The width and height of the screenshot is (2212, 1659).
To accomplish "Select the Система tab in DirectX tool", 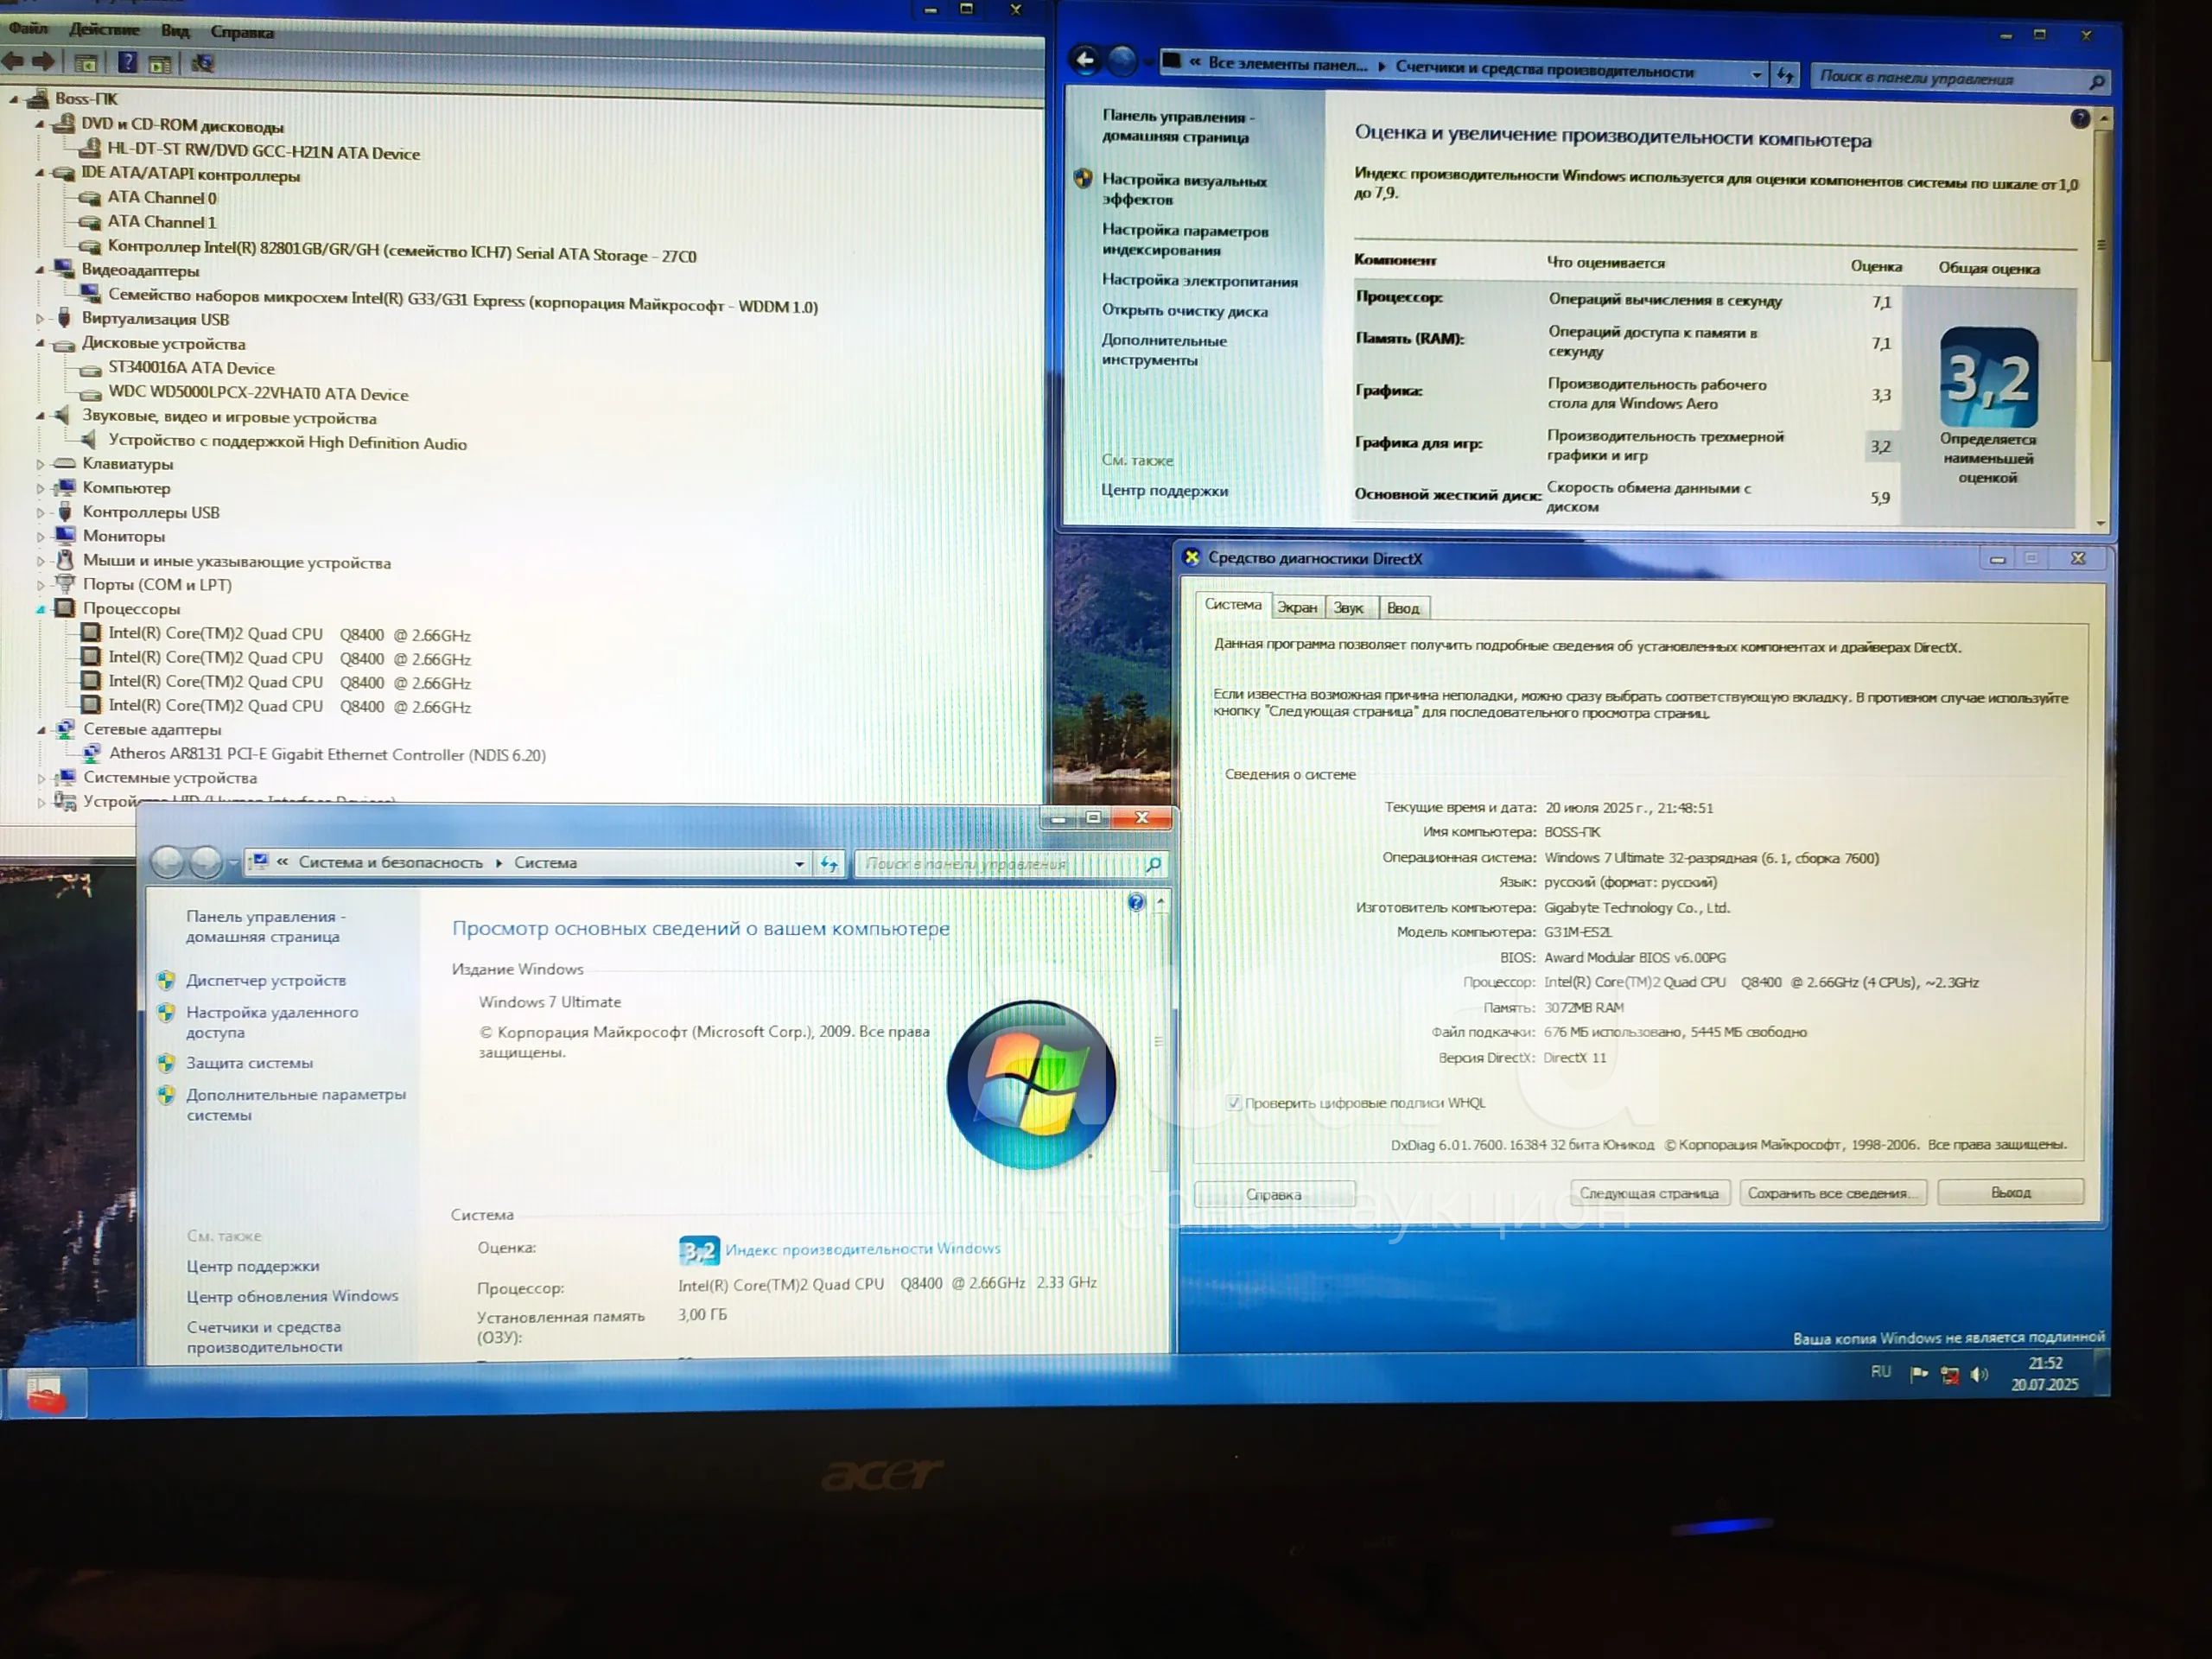I will 1232,604.
